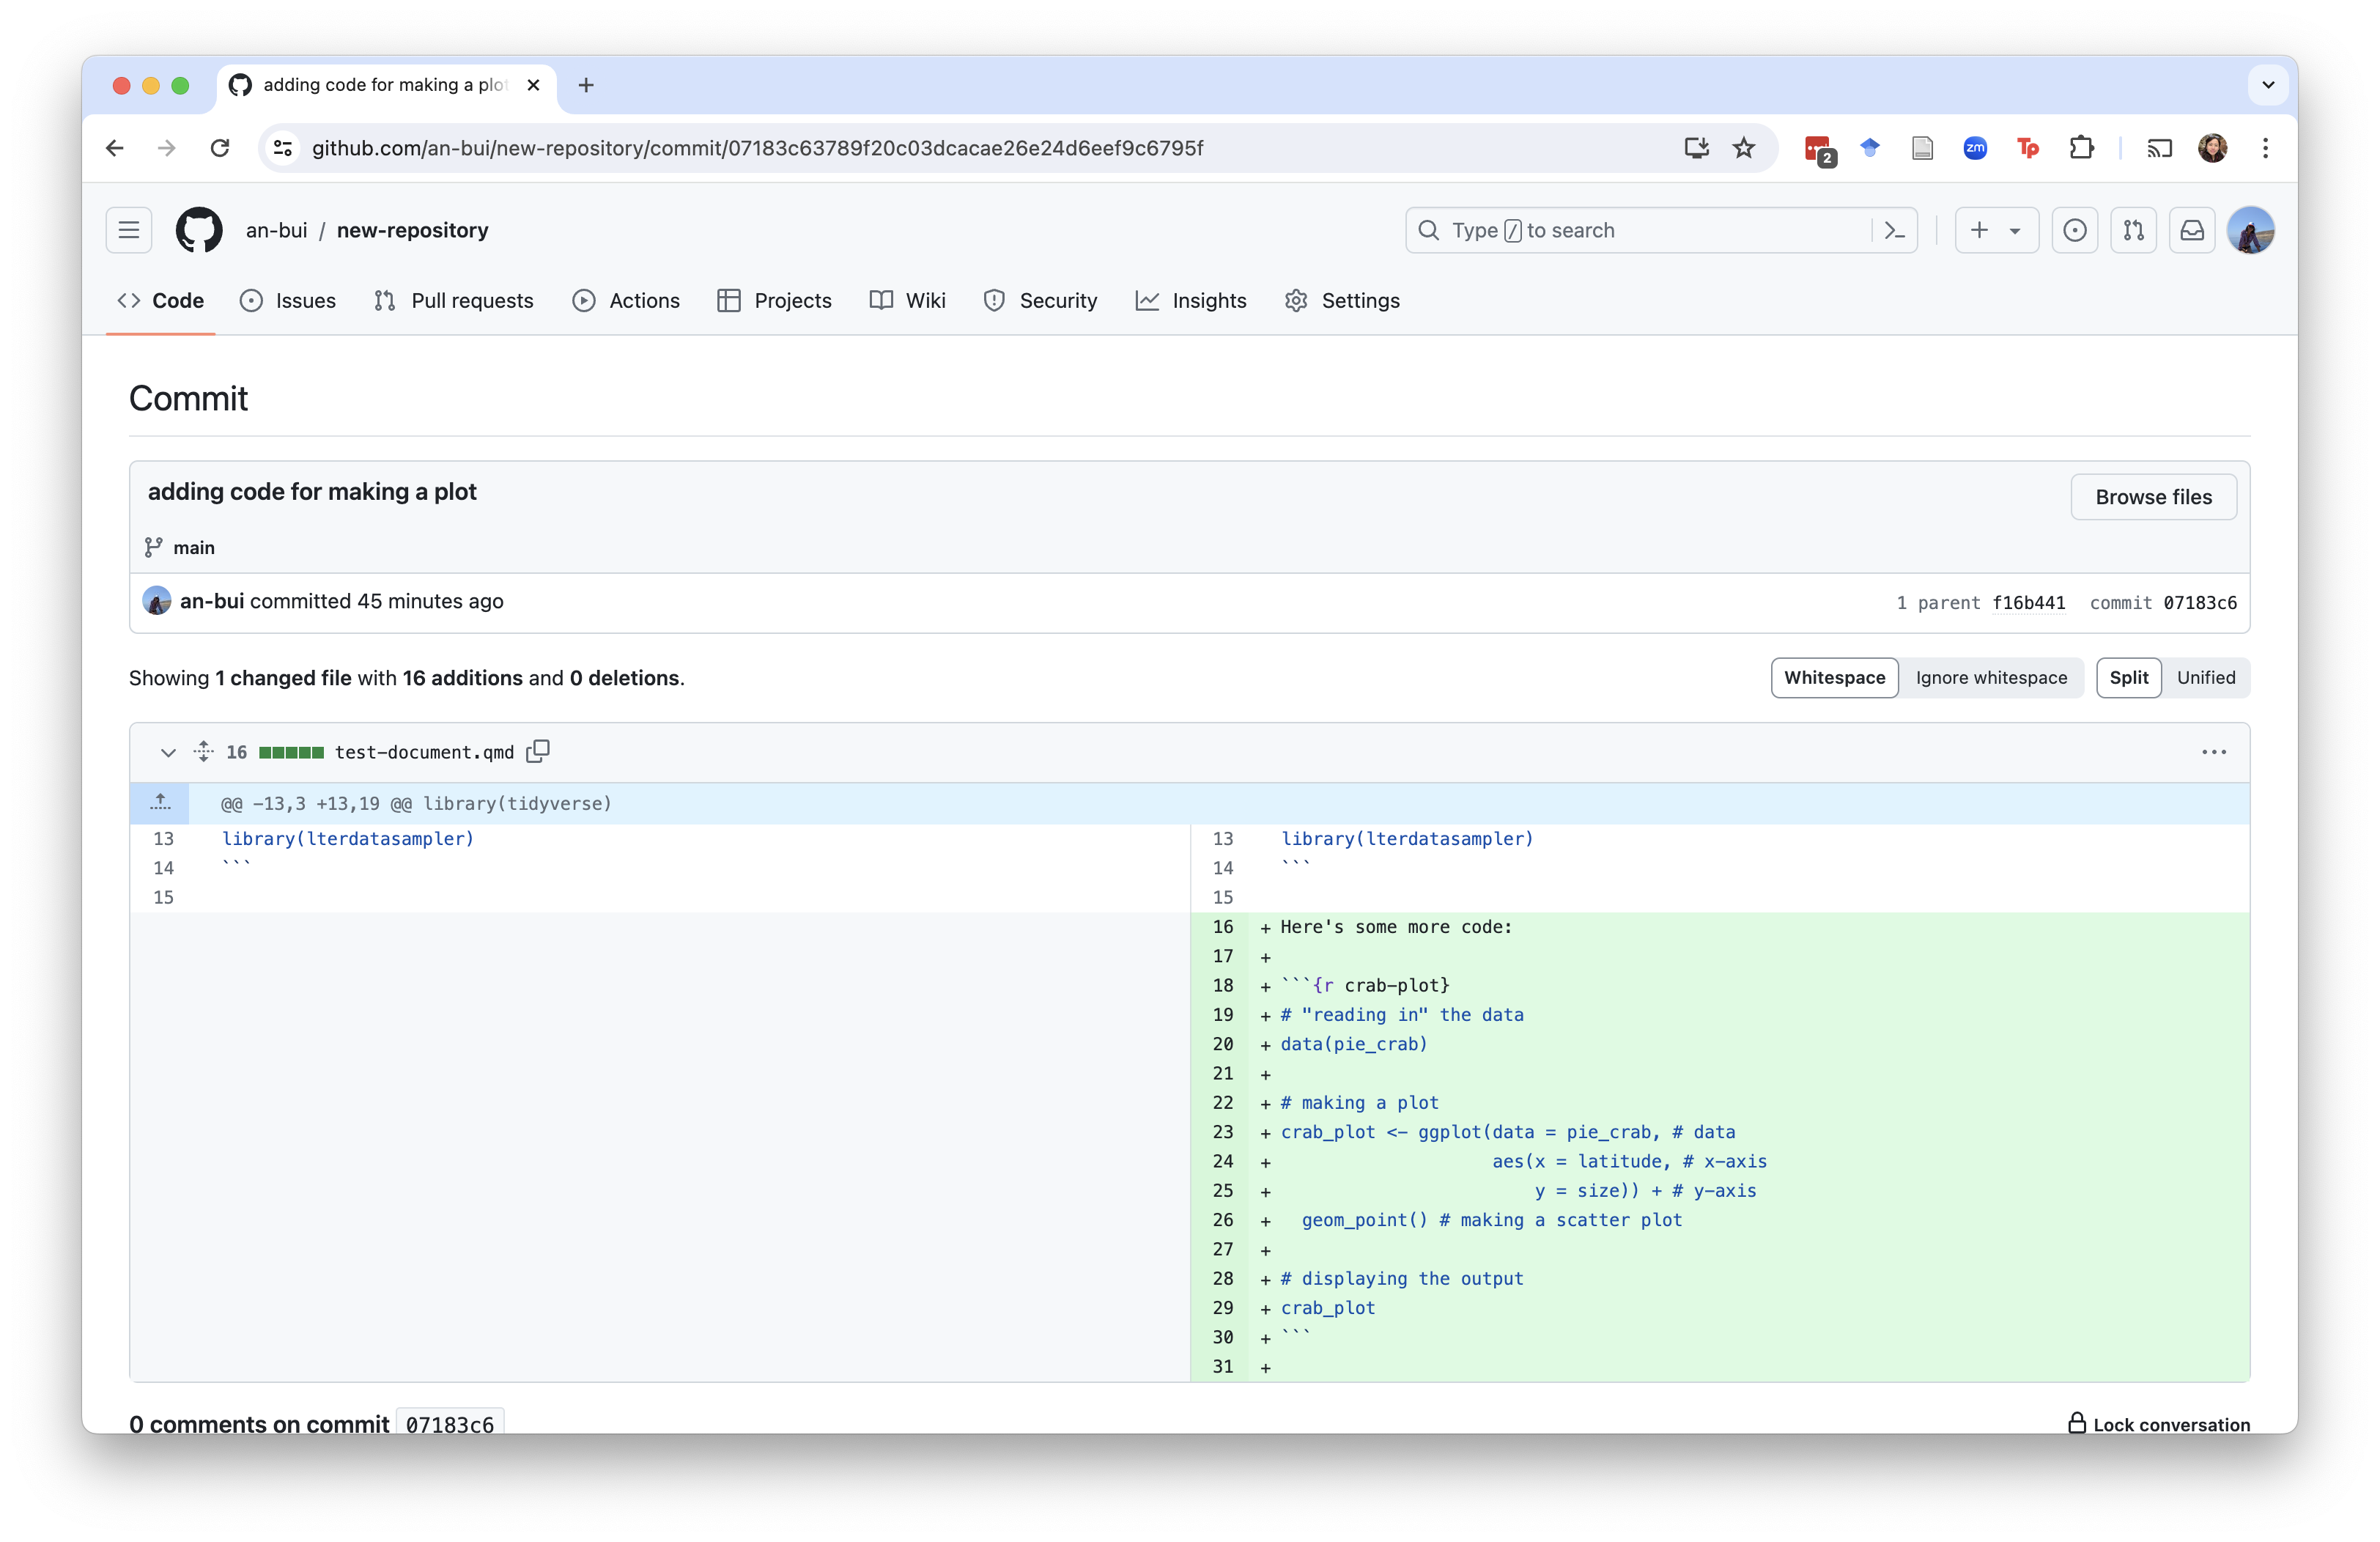Open the hamburger navigation menu

coord(129,230)
